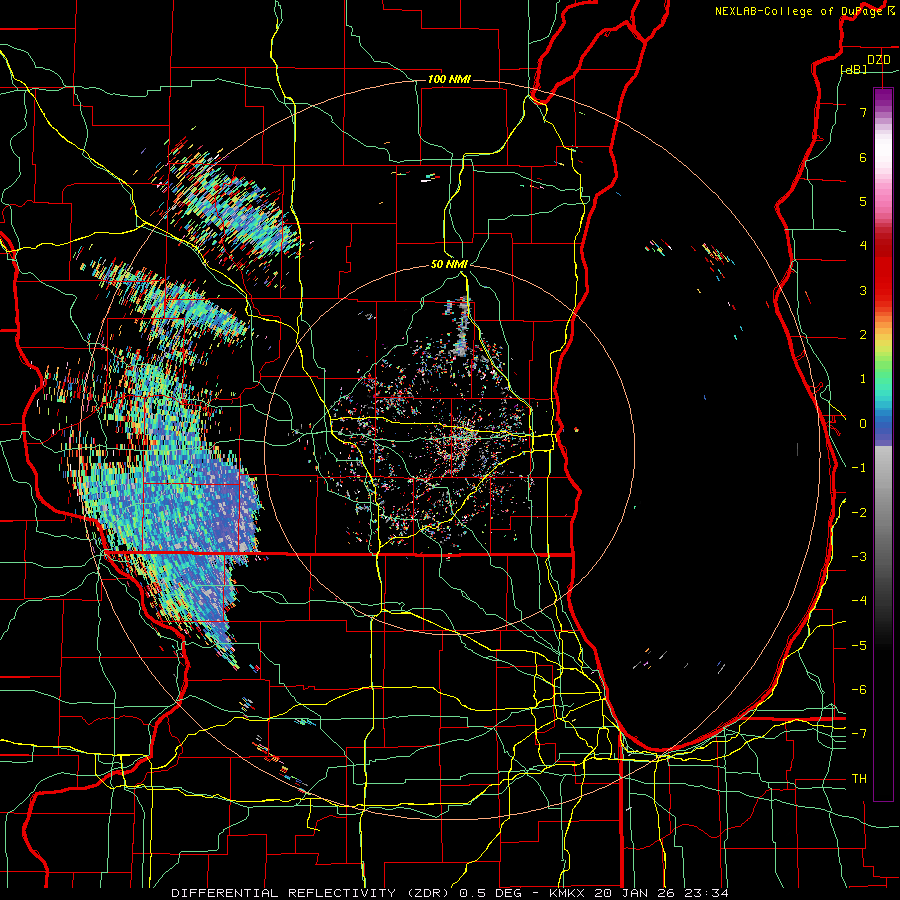Click the "KMKX" radar site identifier
Screen dimensions: 900x900
[568, 893]
